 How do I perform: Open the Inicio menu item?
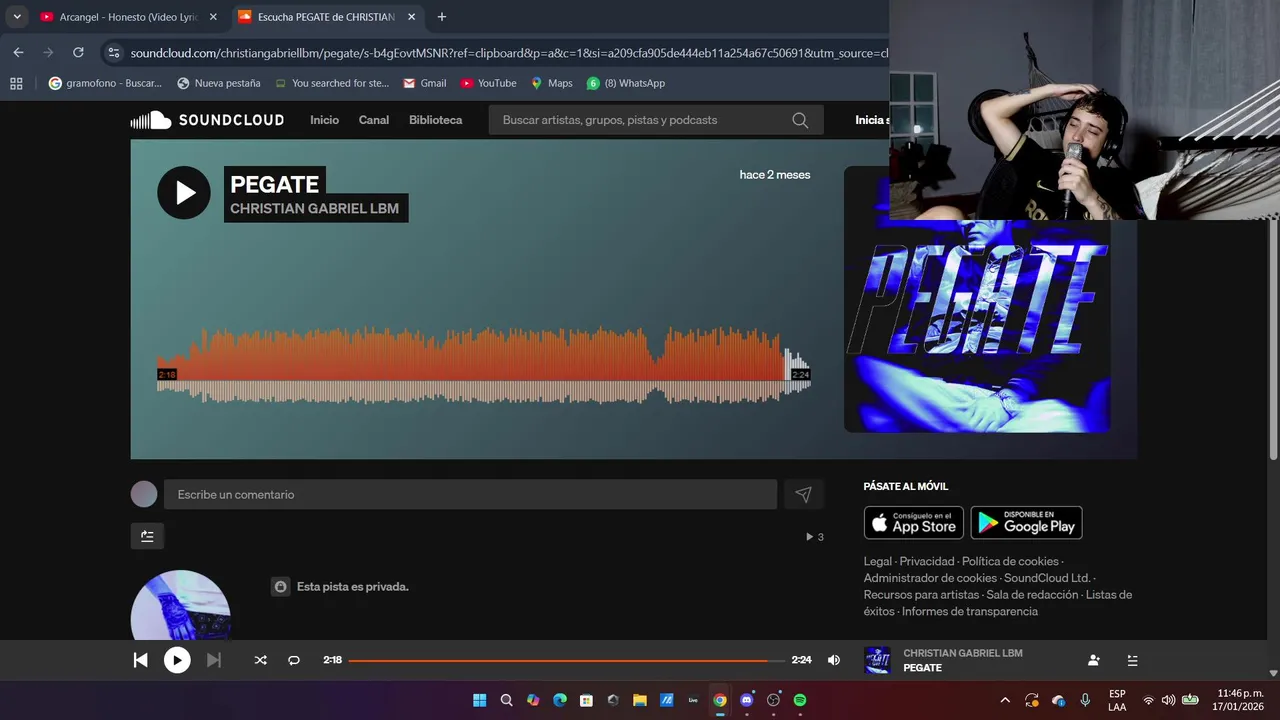(x=324, y=120)
